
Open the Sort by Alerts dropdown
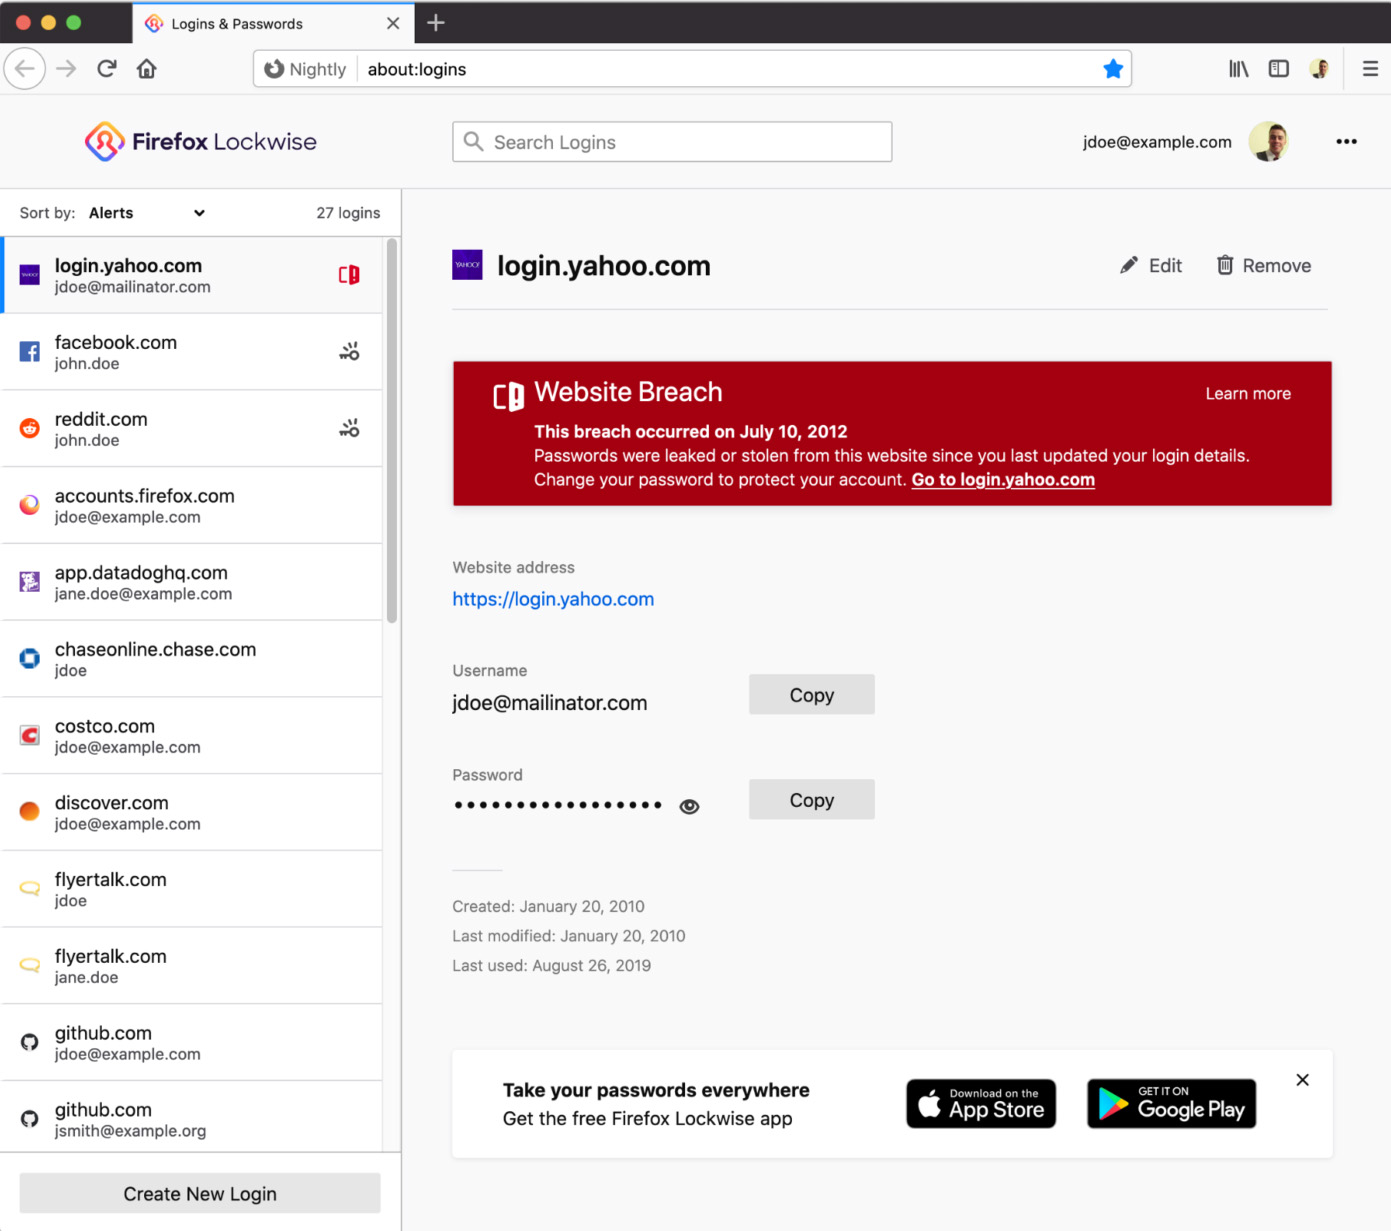(147, 213)
